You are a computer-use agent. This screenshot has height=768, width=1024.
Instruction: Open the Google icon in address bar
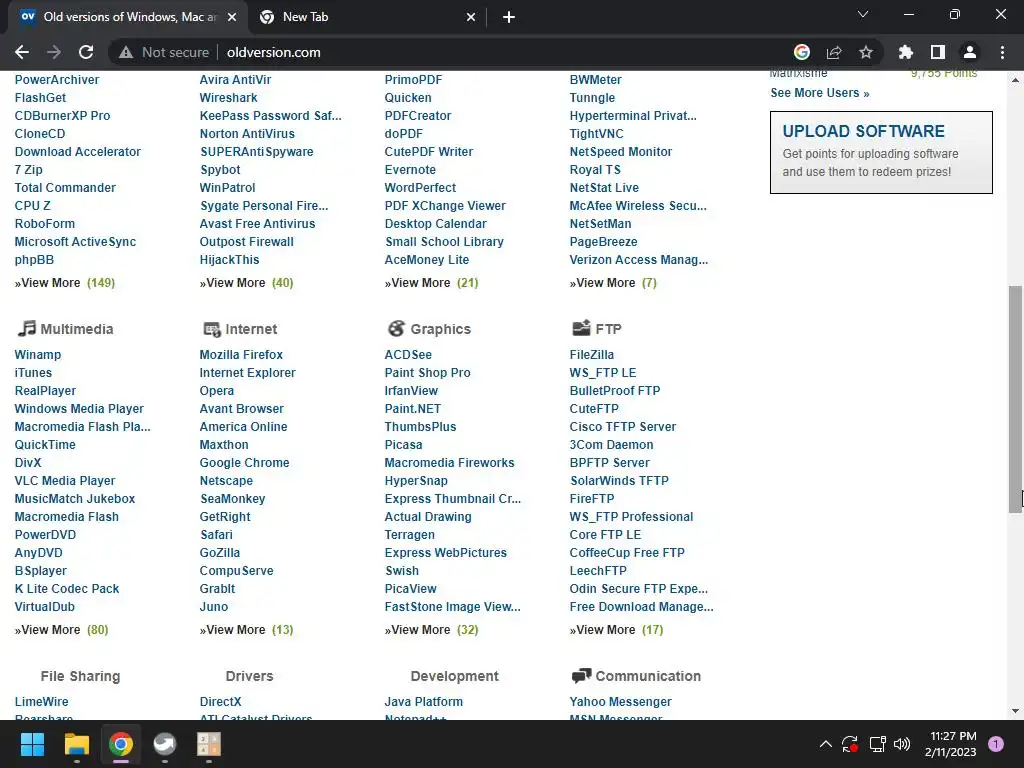click(x=802, y=52)
